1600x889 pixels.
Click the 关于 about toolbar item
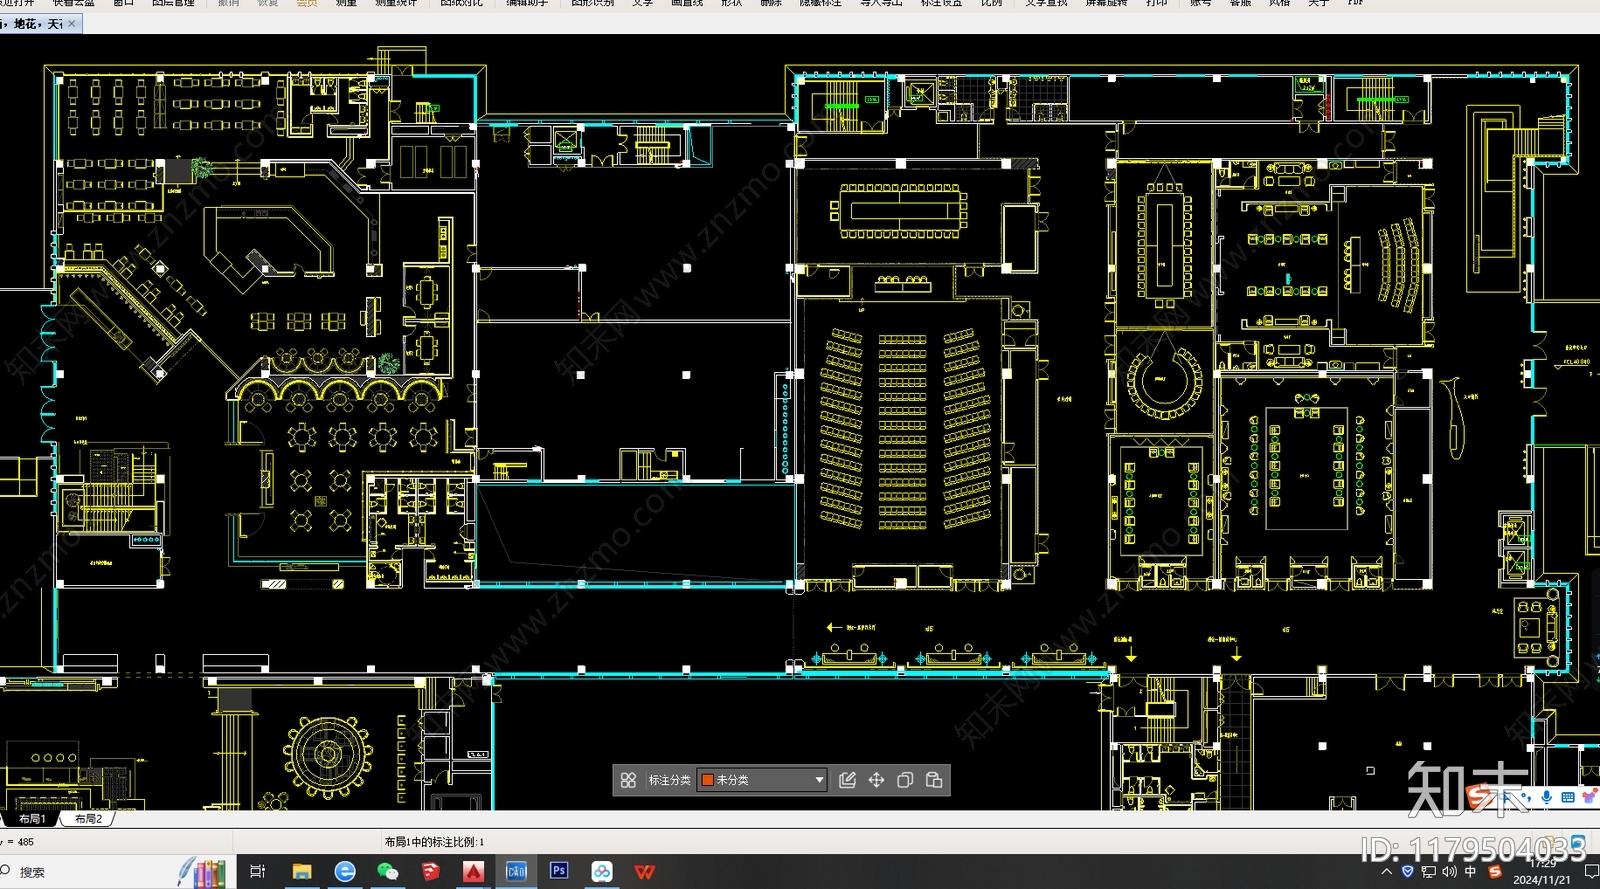(x=1318, y=3)
